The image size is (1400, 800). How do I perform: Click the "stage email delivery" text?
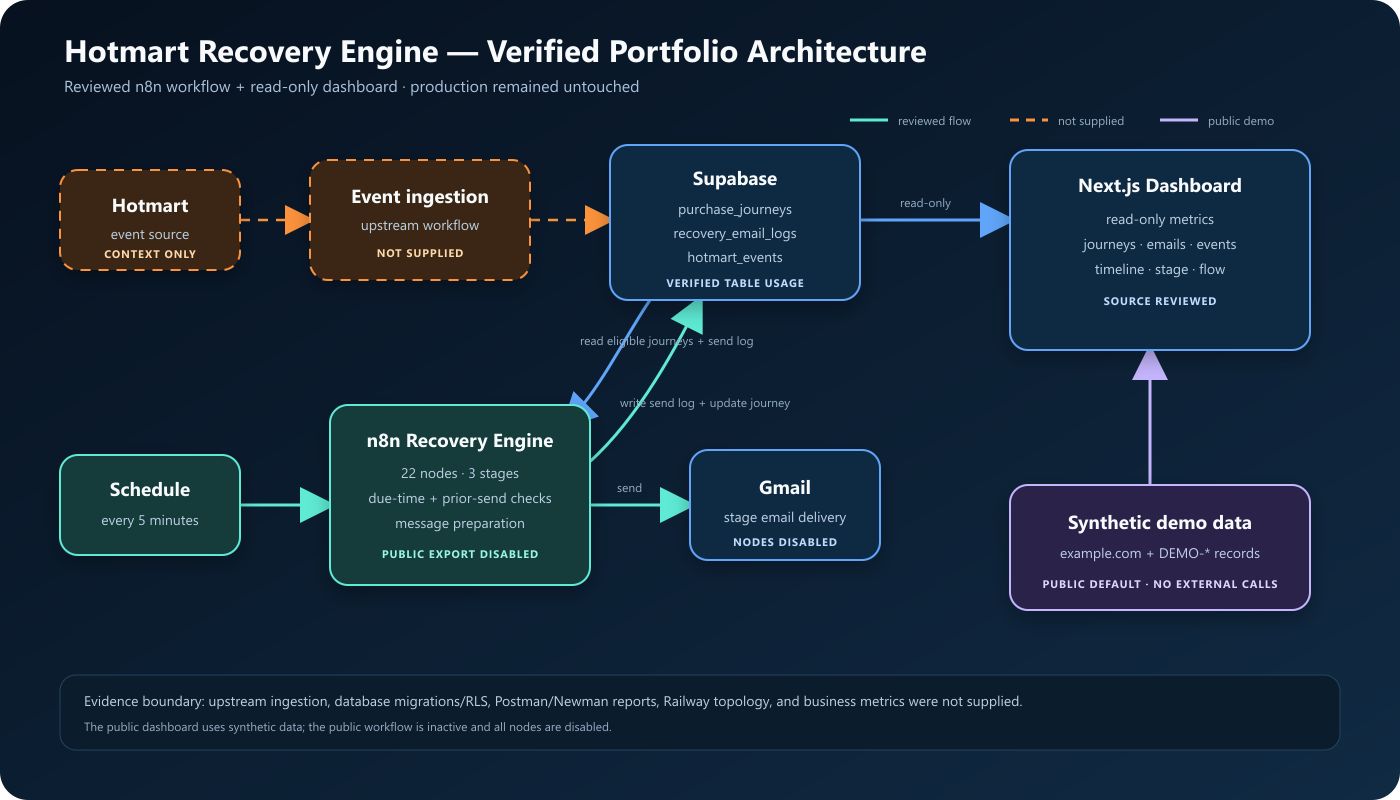(x=785, y=518)
